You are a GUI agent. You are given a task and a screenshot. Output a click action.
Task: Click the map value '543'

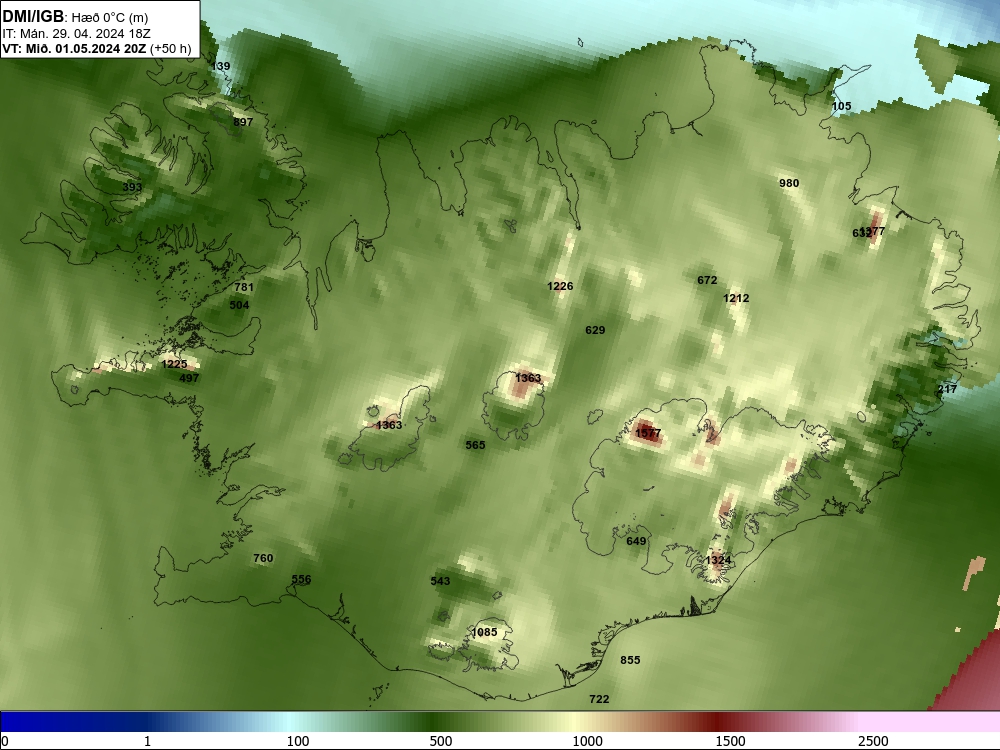(440, 580)
